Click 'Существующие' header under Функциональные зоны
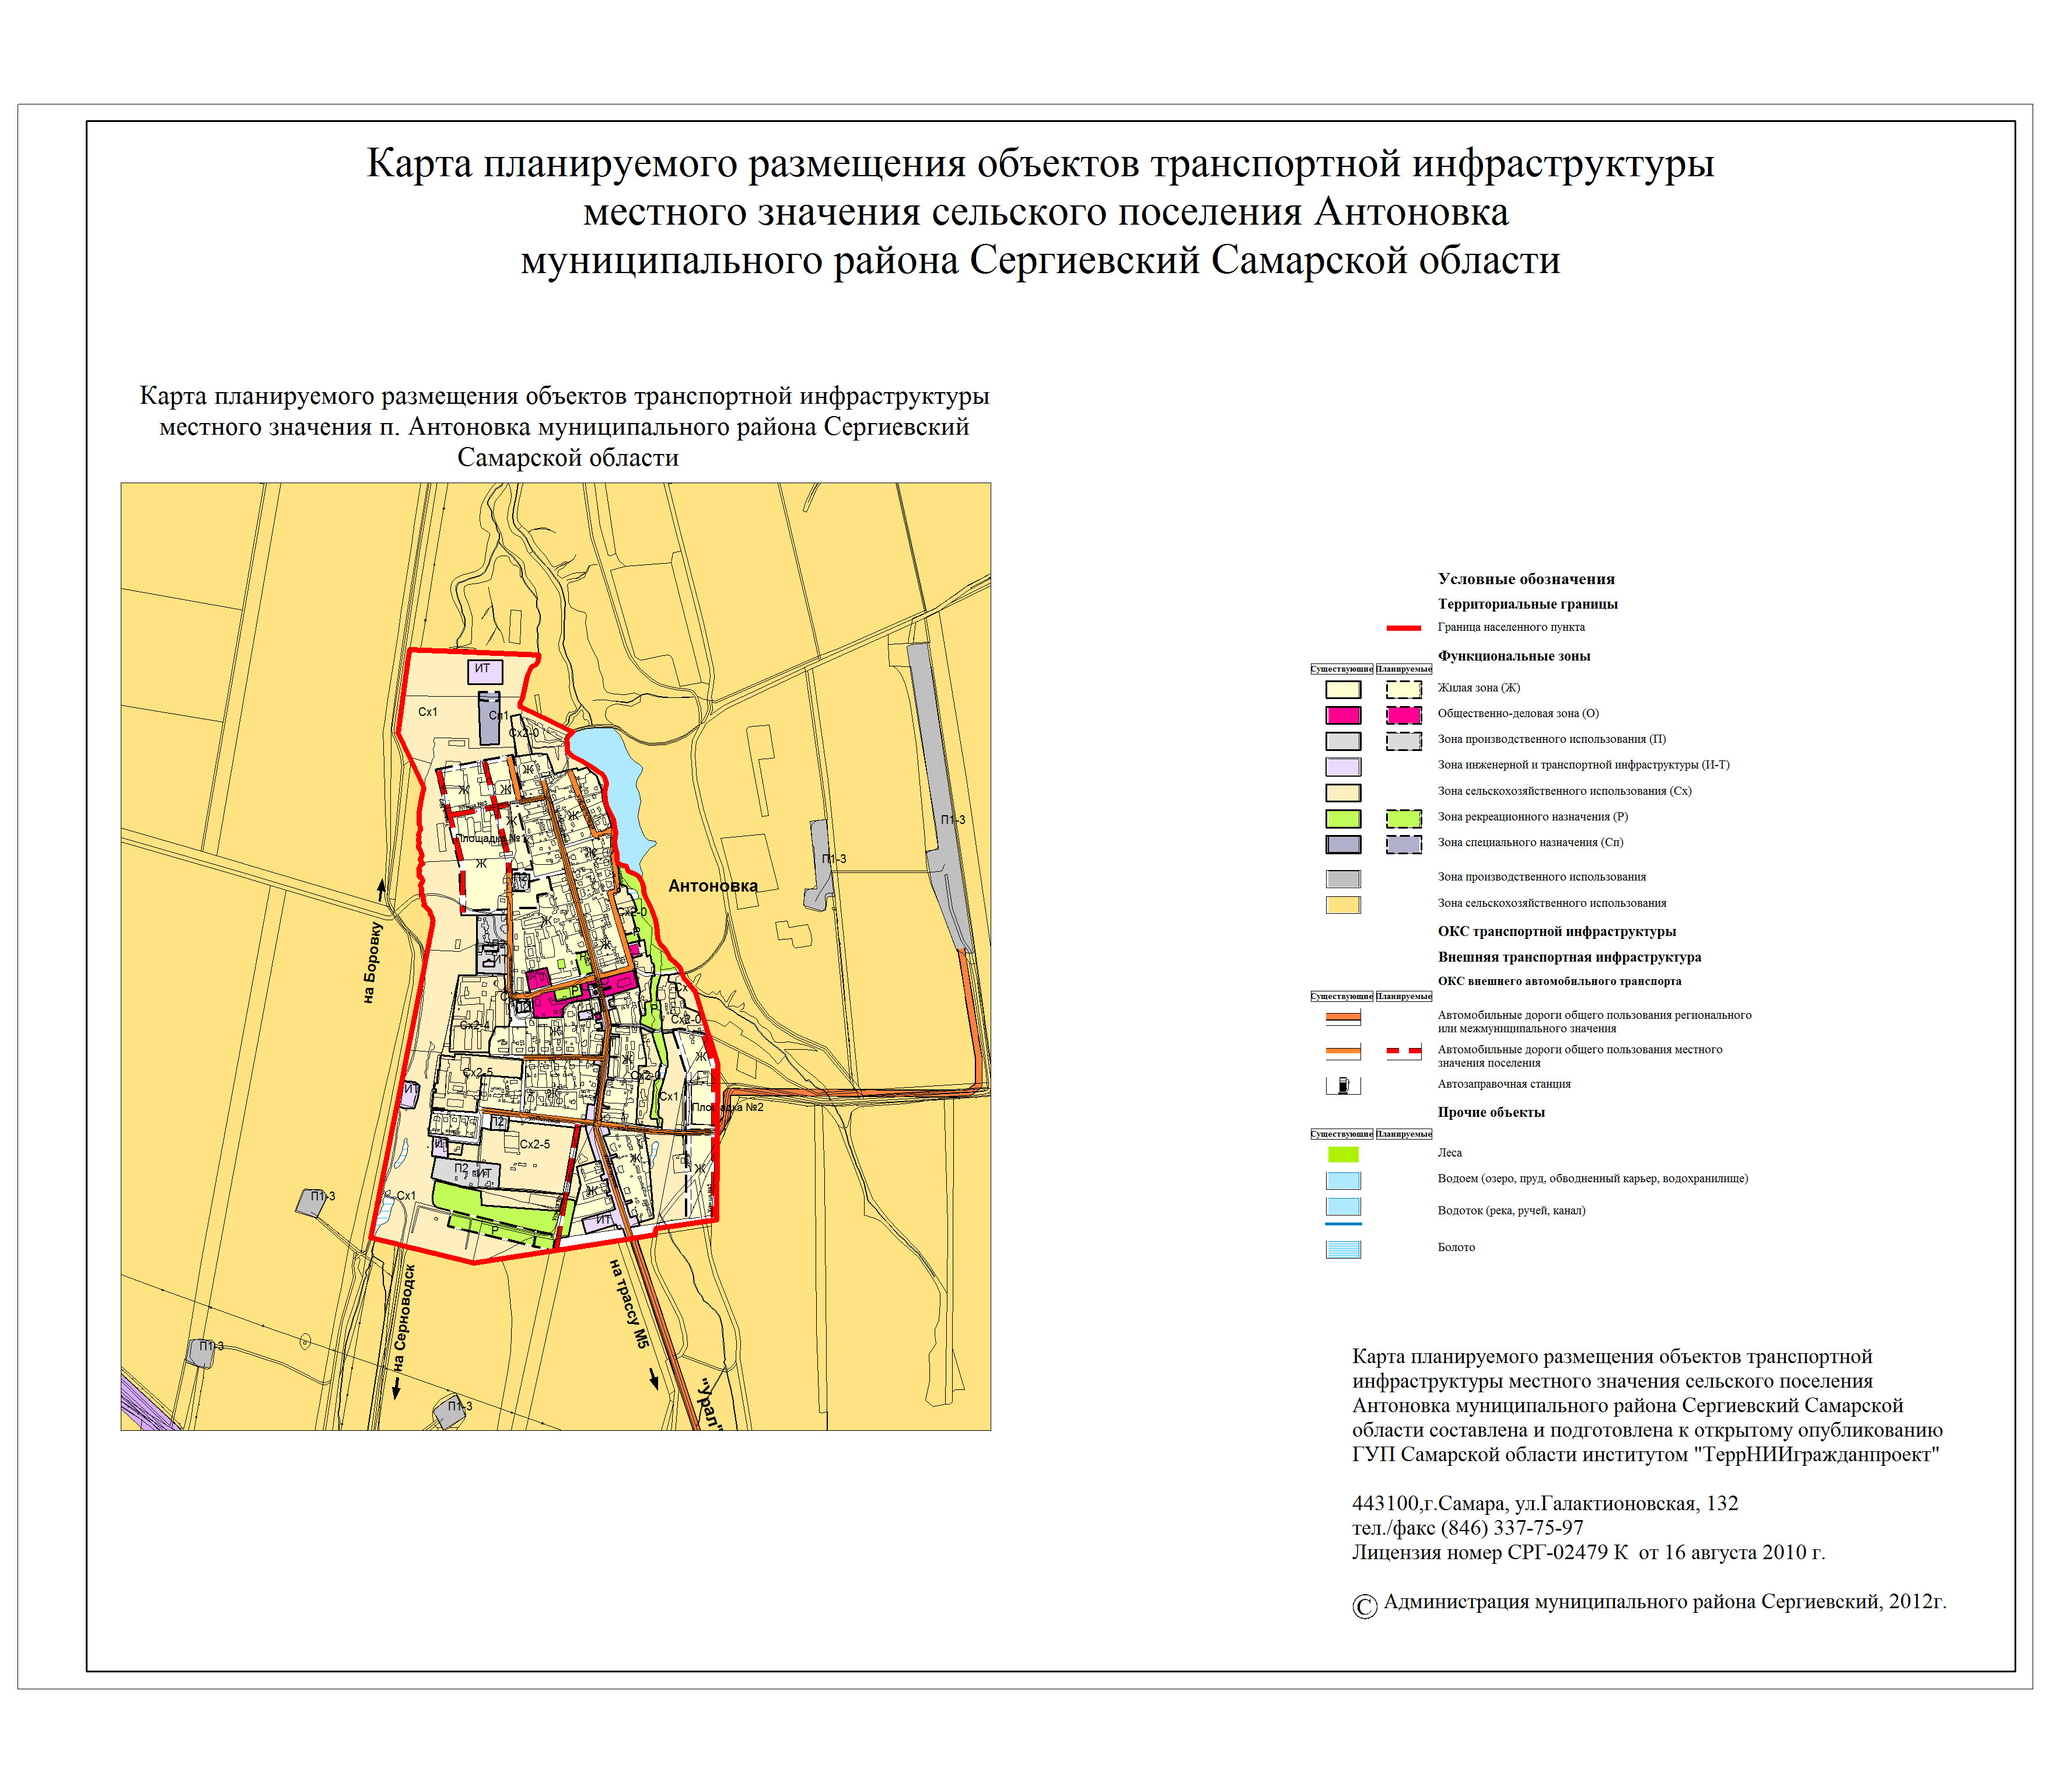The width and height of the screenshot is (2067, 1792). tap(1342, 669)
